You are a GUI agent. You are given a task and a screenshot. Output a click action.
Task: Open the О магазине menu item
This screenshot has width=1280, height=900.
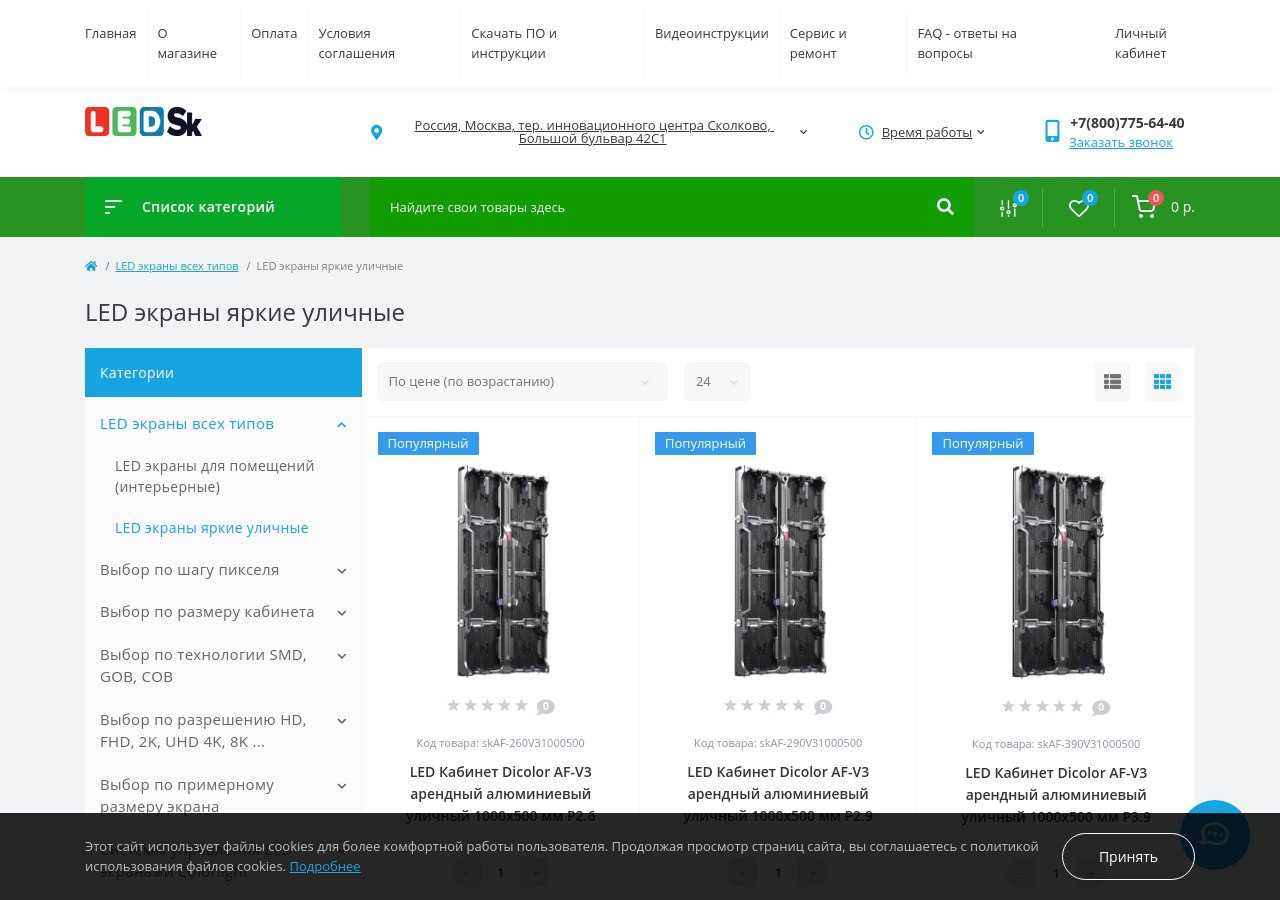pos(187,44)
